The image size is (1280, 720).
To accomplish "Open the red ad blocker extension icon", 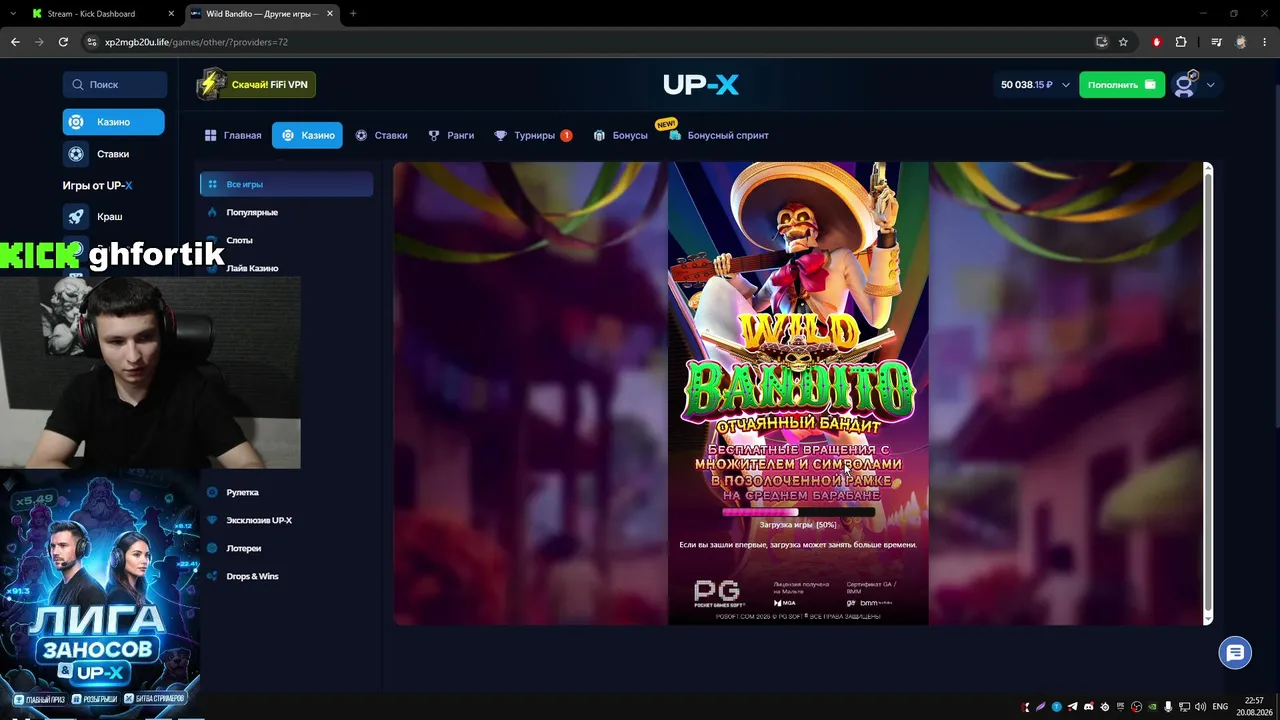I will 1157,42.
